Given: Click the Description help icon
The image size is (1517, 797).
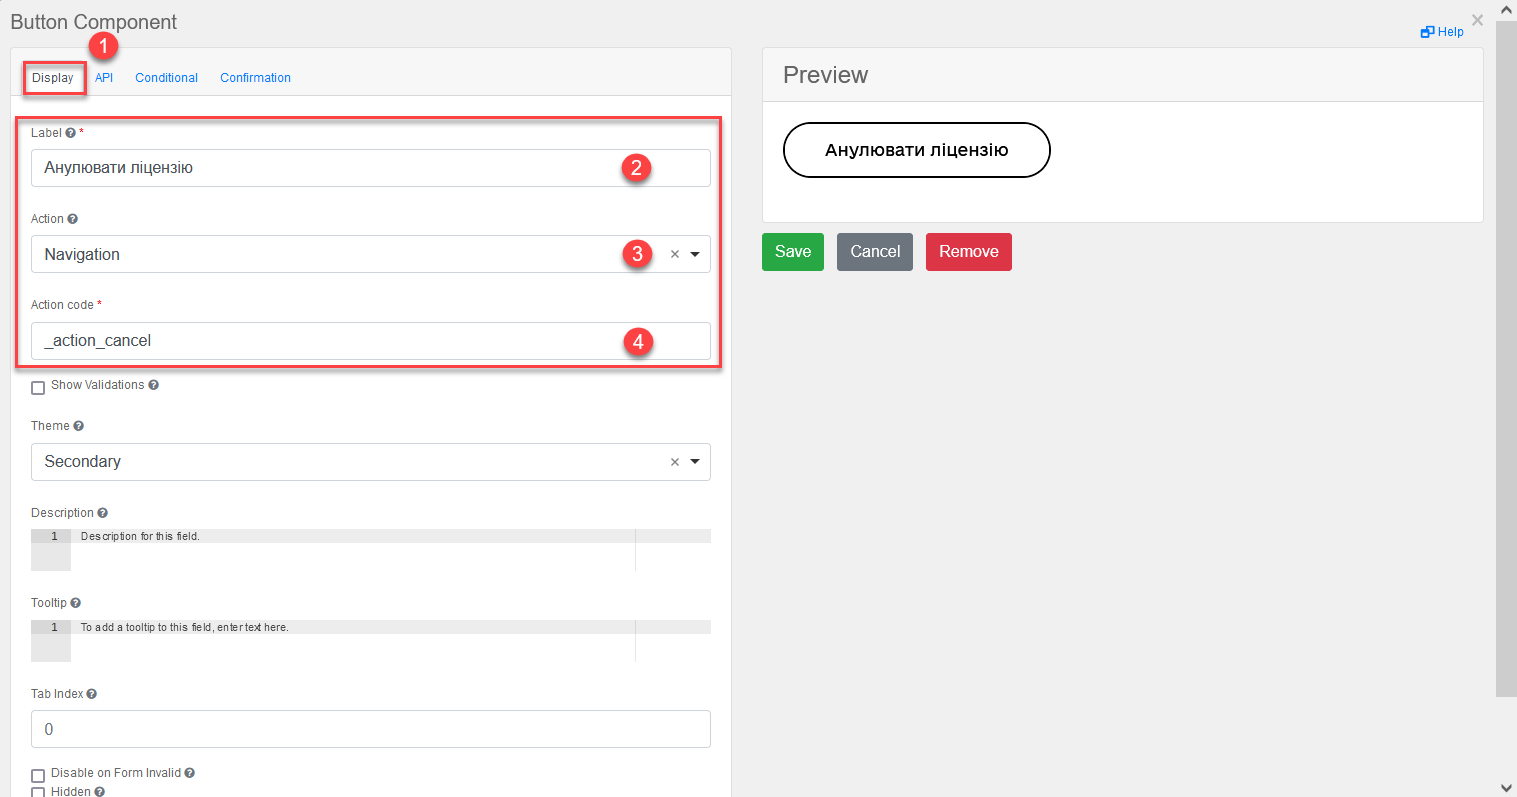Looking at the screenshot, I should [102, 513].
